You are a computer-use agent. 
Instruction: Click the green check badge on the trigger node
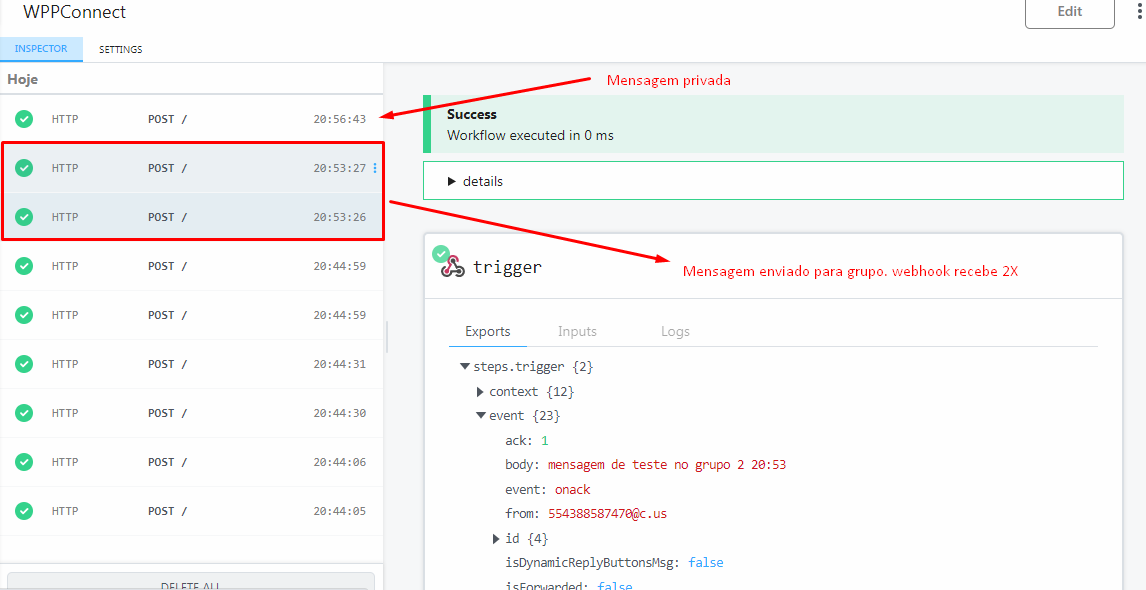pos(440,253)
